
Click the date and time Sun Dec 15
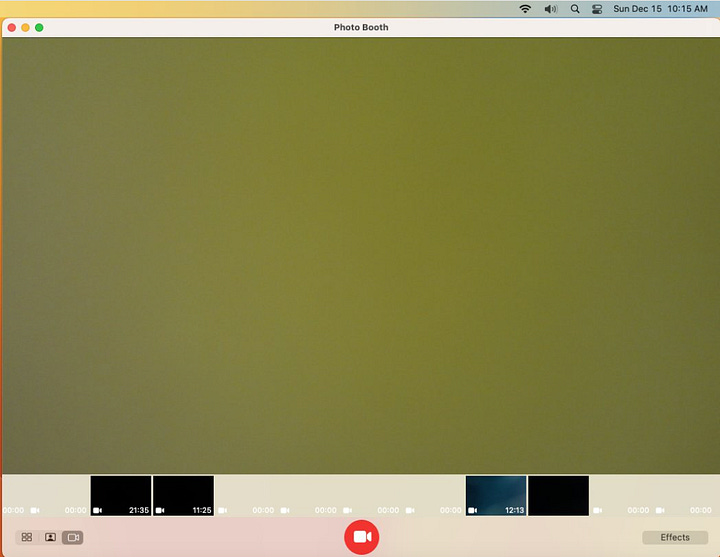pyautogui.click(x=660, y=9)
